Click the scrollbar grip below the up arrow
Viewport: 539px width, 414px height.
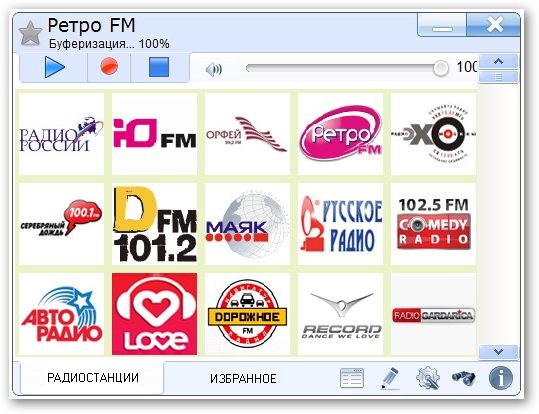click(498, 77)
